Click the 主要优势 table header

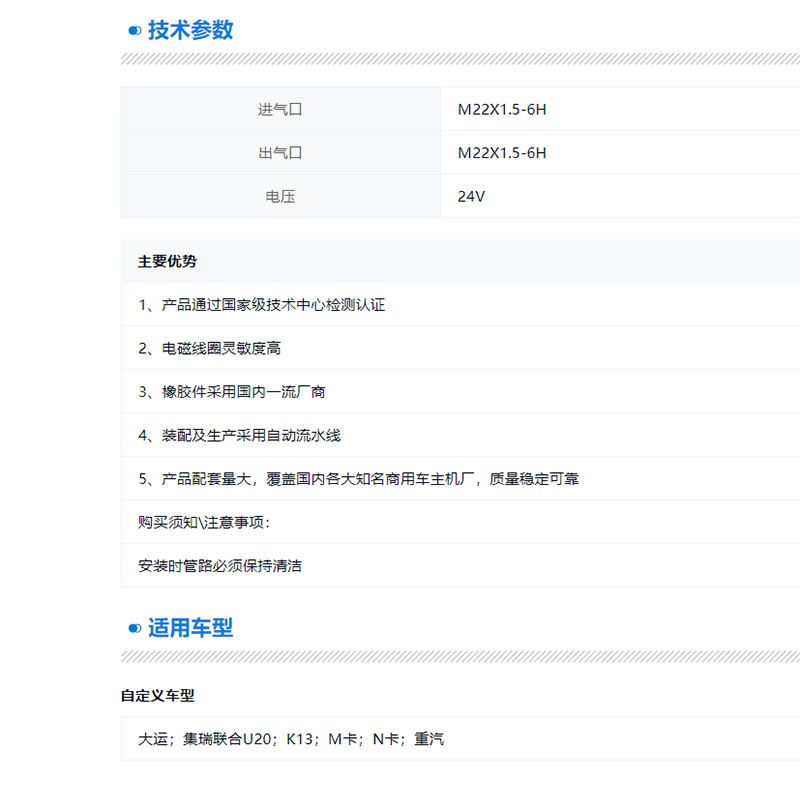(167, 262)
